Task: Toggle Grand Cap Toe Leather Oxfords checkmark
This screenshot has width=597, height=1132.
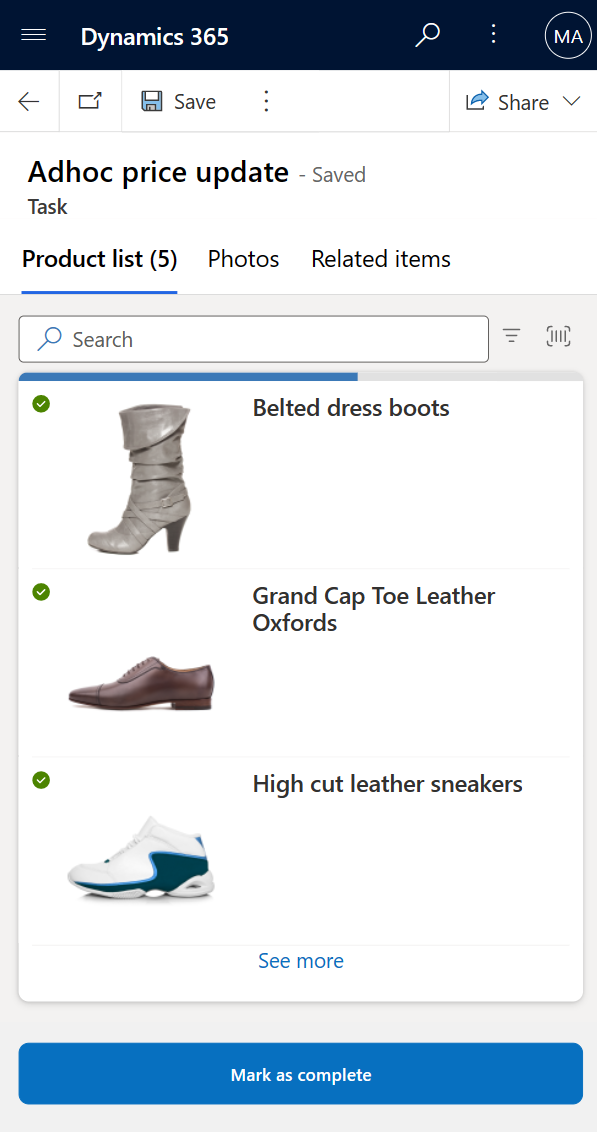Action: (x=41, y=592)
